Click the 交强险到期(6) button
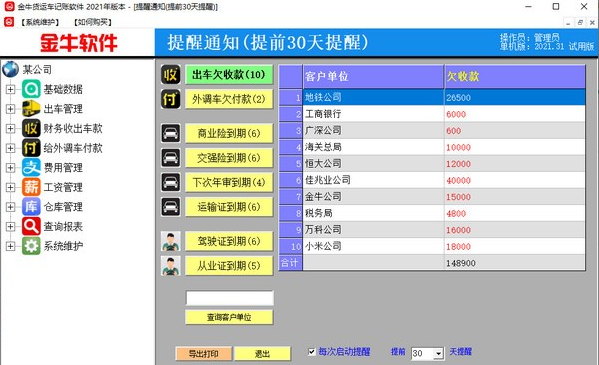Viewport: 599px width, 365px height. [x=229, y=158]
